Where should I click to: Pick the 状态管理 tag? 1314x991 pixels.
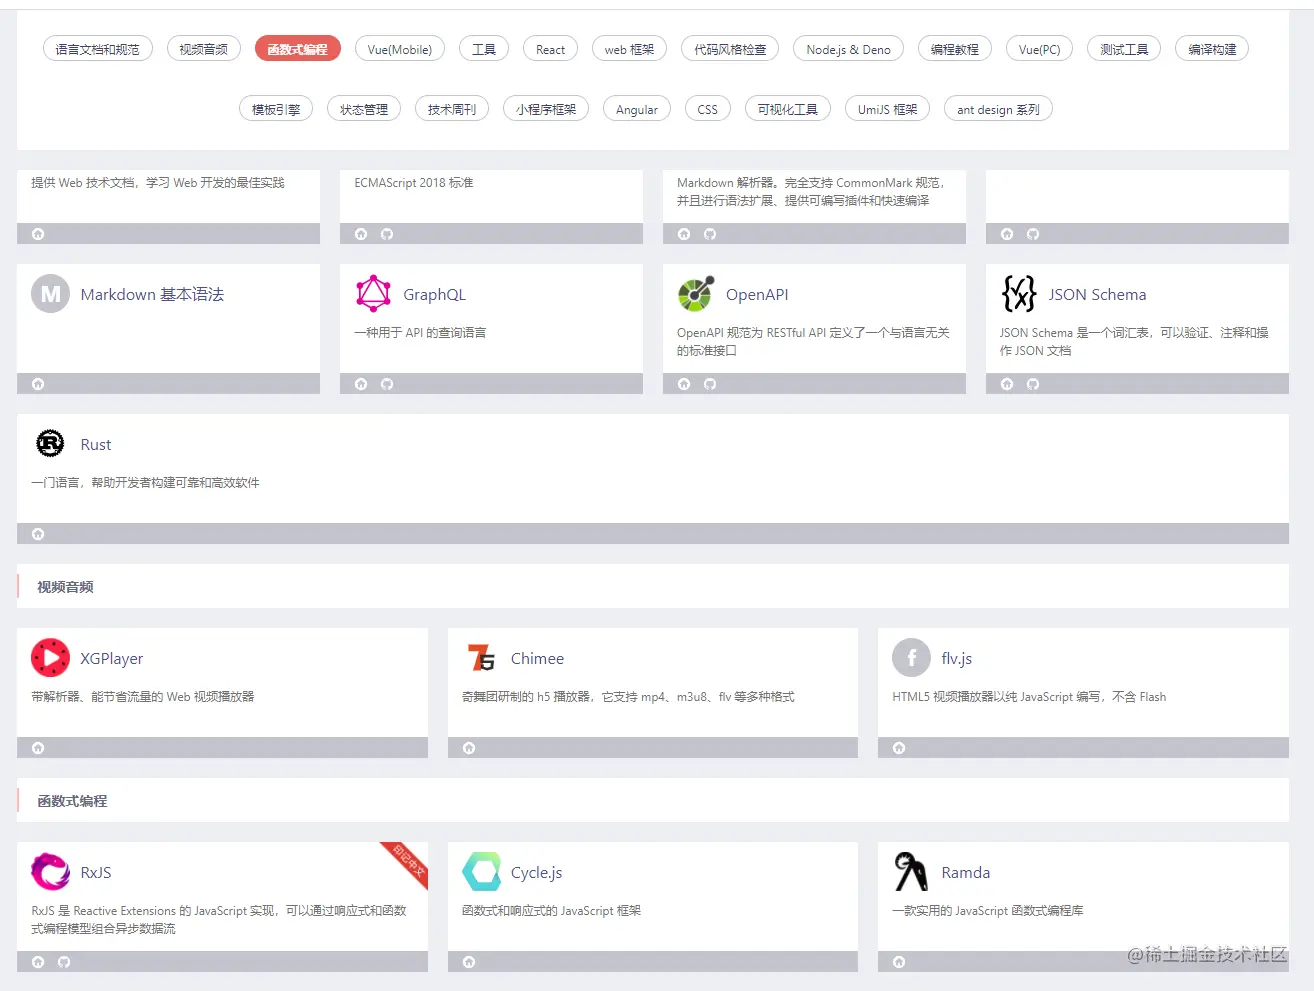click(364, 109)
